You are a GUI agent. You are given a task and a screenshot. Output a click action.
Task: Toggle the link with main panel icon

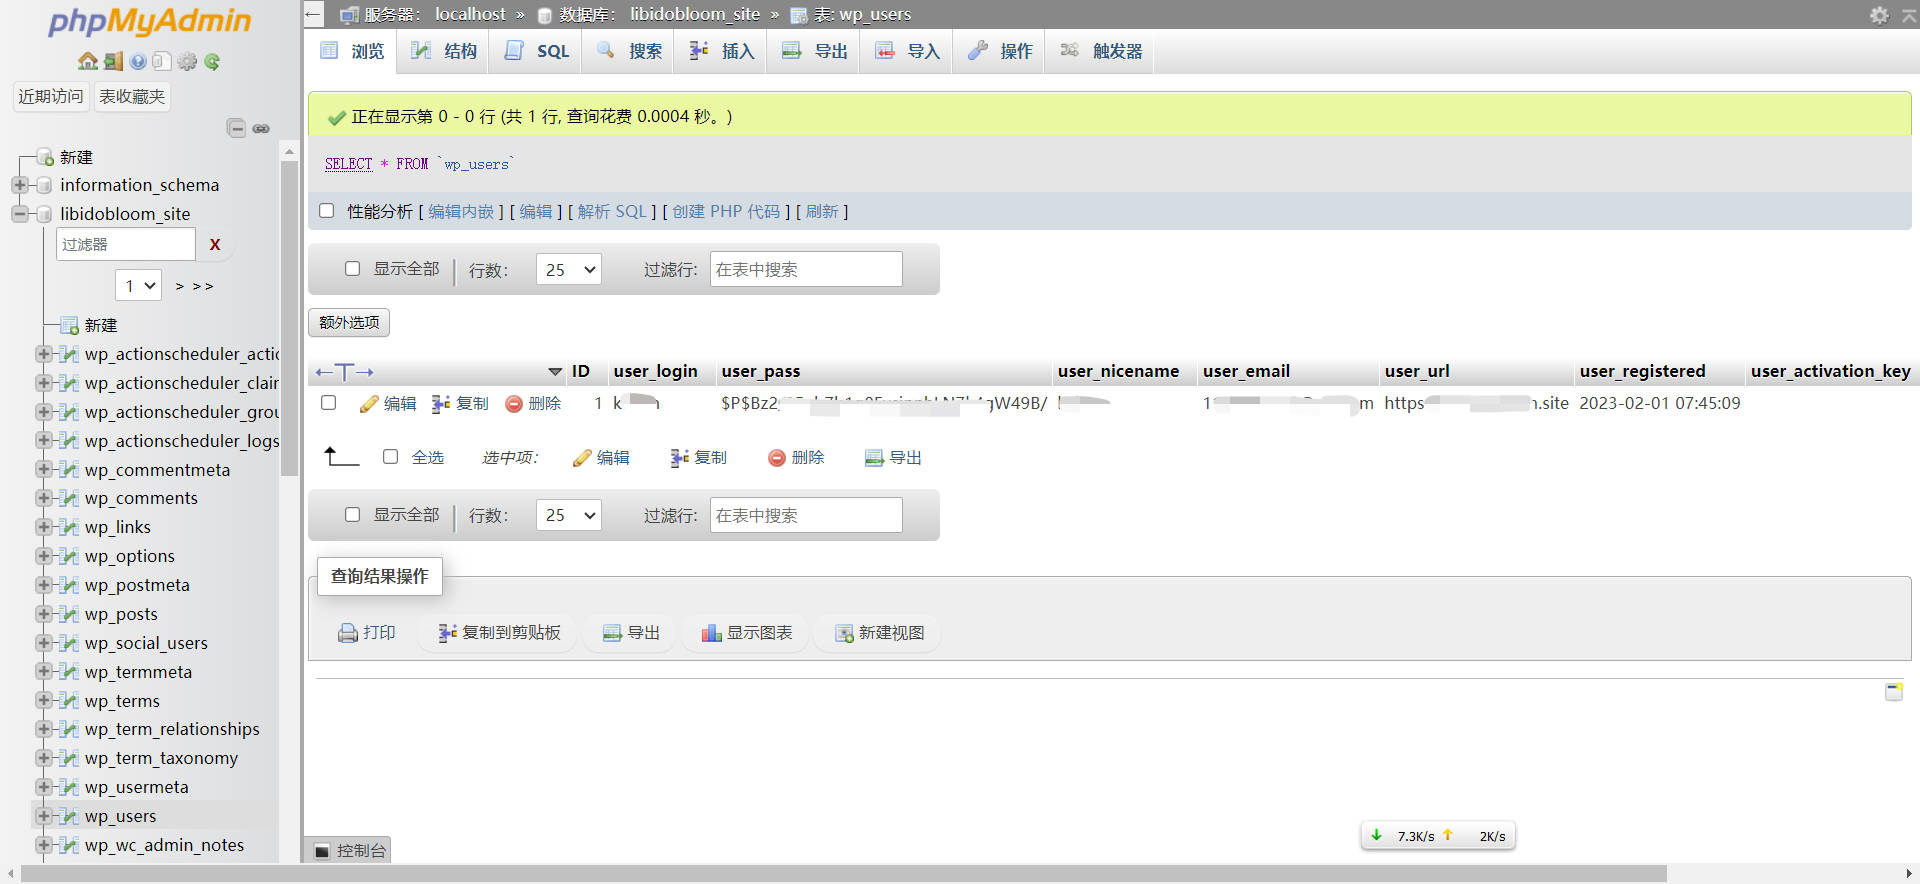261,128
